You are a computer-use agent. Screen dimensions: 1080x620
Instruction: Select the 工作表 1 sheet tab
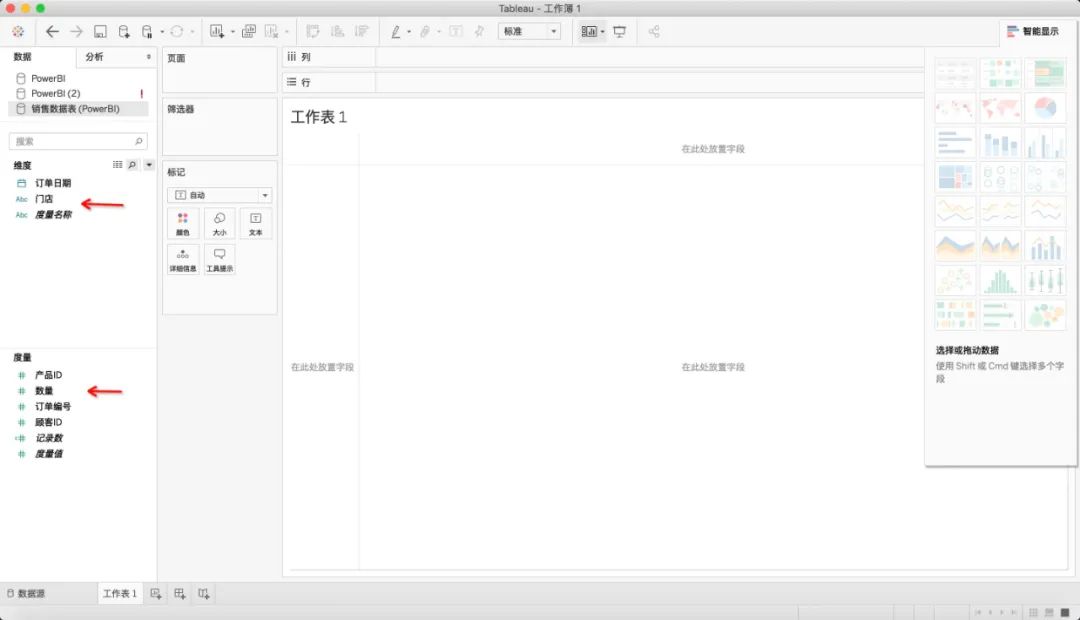point(120,593)
